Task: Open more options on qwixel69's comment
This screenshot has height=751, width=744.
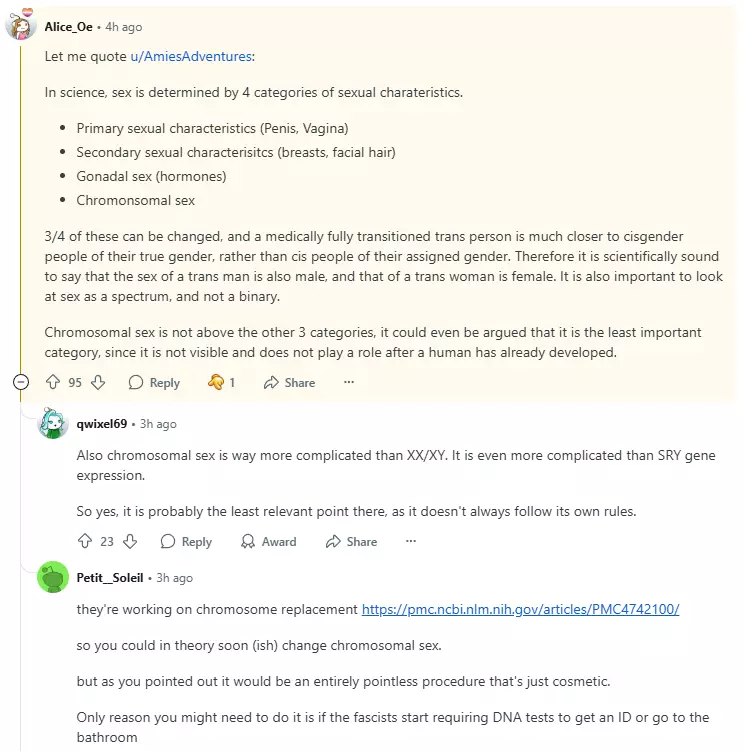Action: (410, 541)
